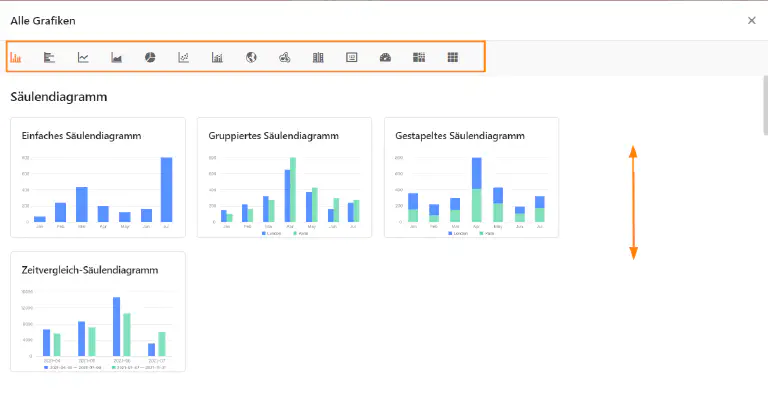Screen dimensions: 768x406
Task: Select the column chart icon highlighted in orange
Action: (x=16, y=57)
